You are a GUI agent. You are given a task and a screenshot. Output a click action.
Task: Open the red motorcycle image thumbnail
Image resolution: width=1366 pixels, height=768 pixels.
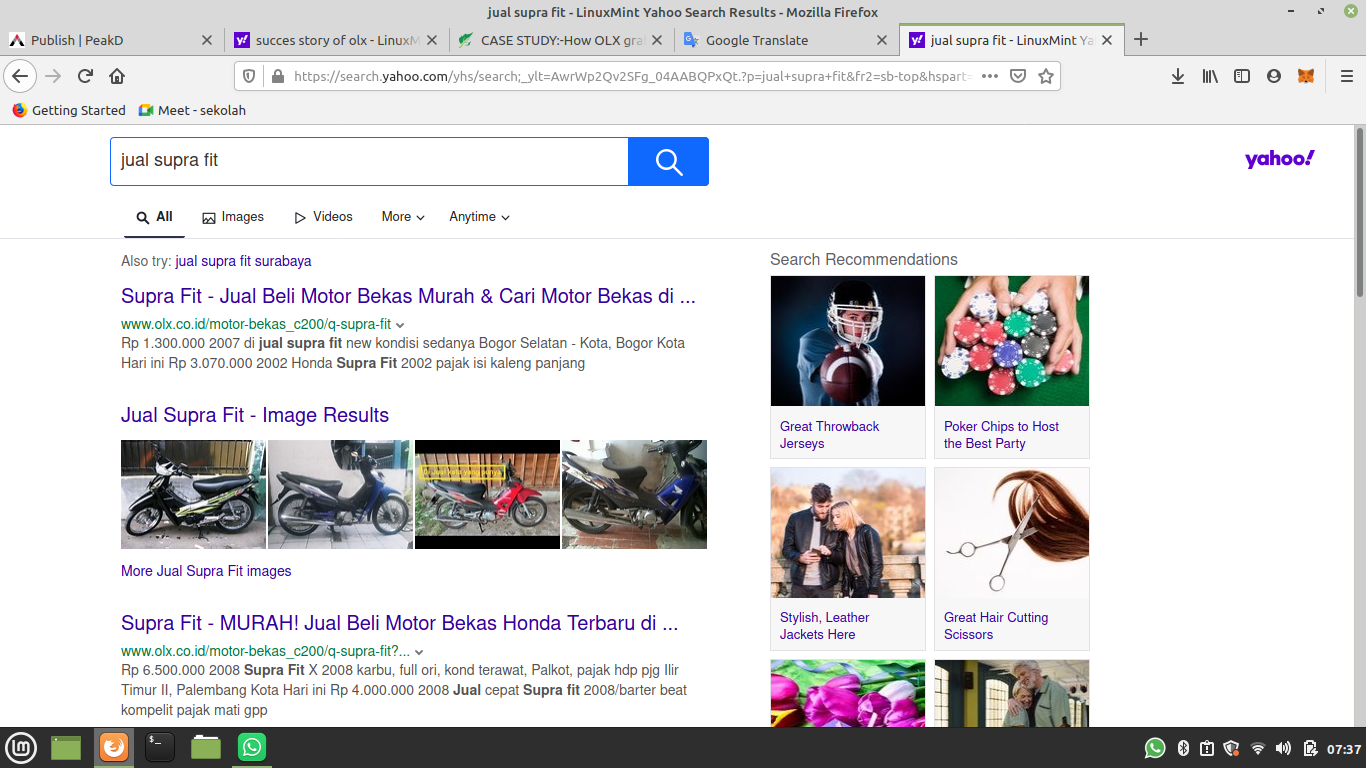pyautogui.click(x=487, y=494)
